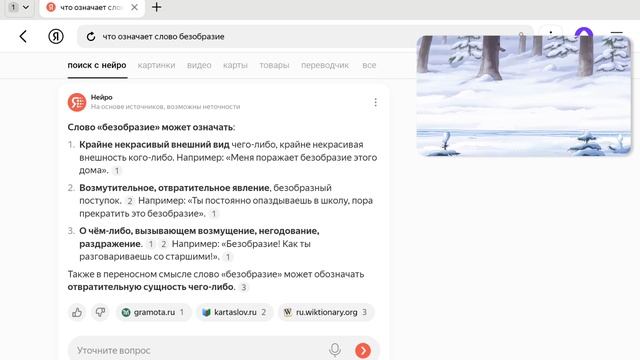Close the current browser tab

pos(134,7)
